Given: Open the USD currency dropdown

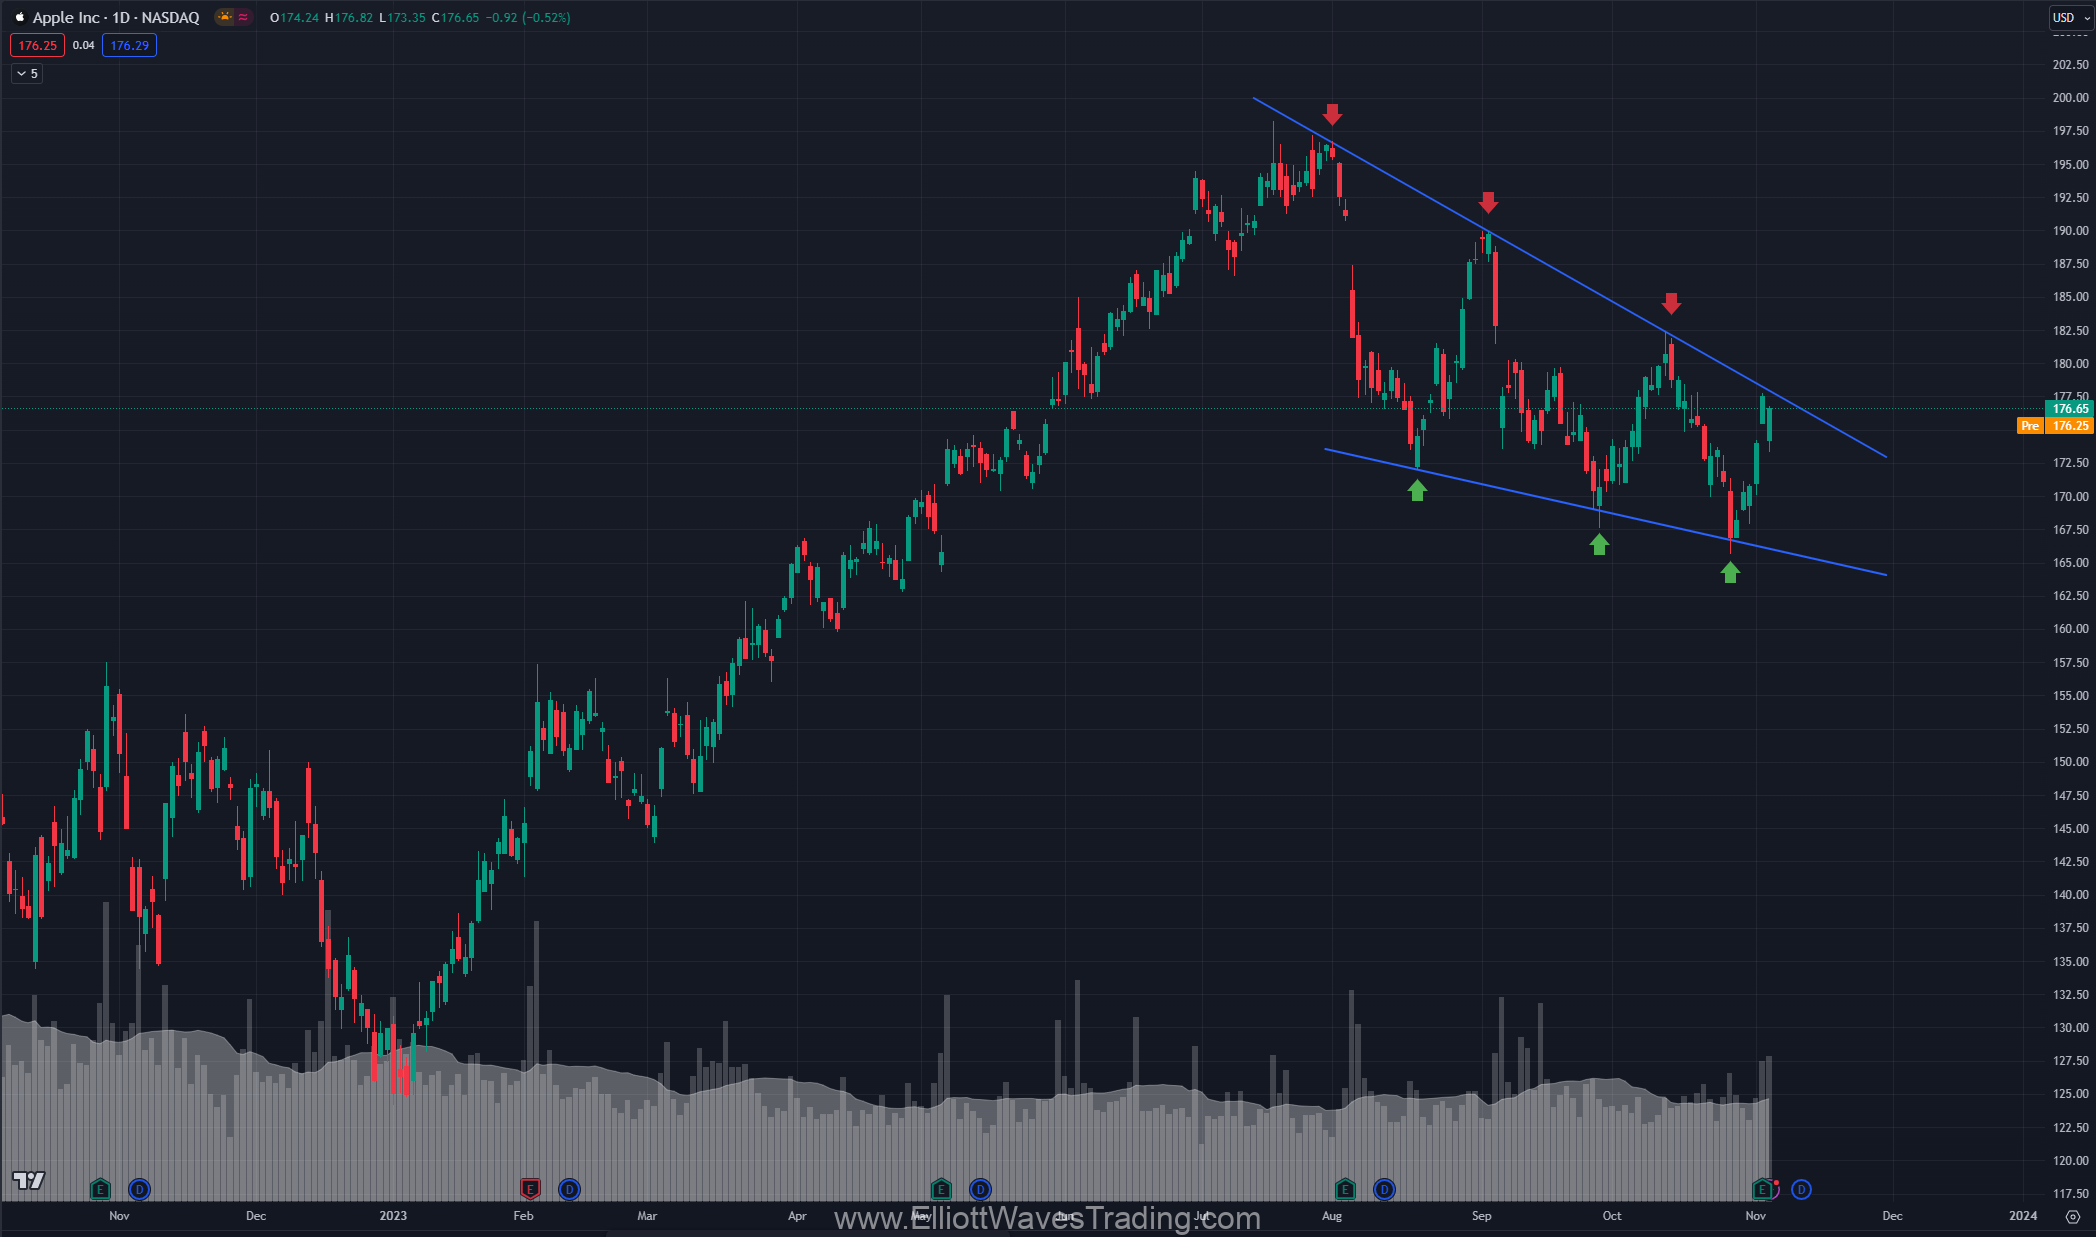Looking at the screenshot, I should click(x=2069, y=17).
